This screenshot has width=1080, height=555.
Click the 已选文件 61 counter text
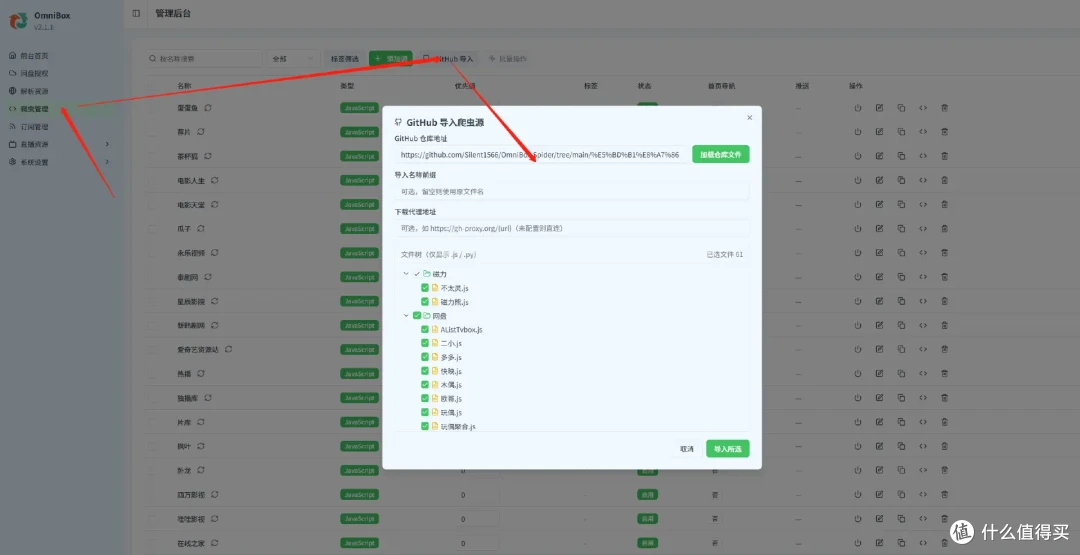(x=725, y=255)
